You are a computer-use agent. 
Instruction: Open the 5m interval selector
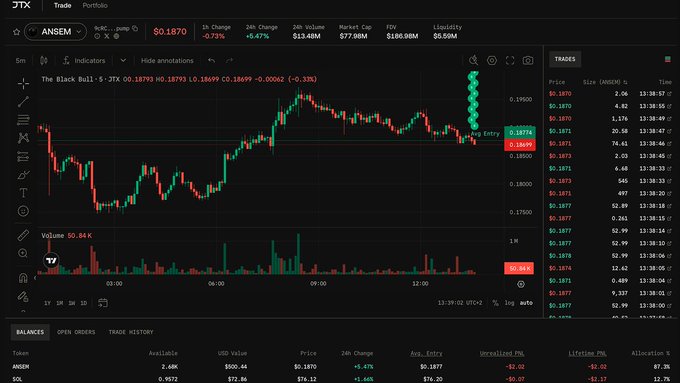[x=20, y=61]
